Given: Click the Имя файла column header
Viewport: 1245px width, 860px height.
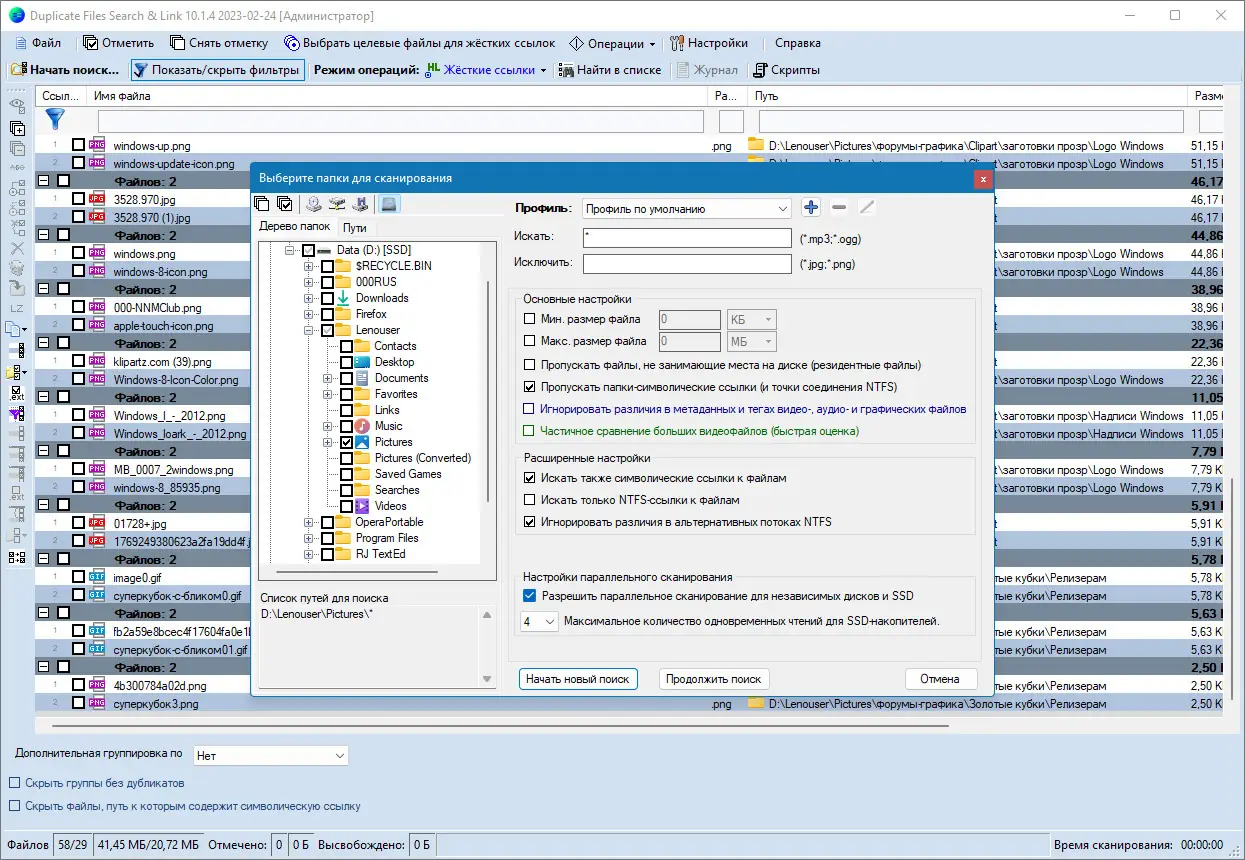Looking at the screenshot, I should [398, 96].
